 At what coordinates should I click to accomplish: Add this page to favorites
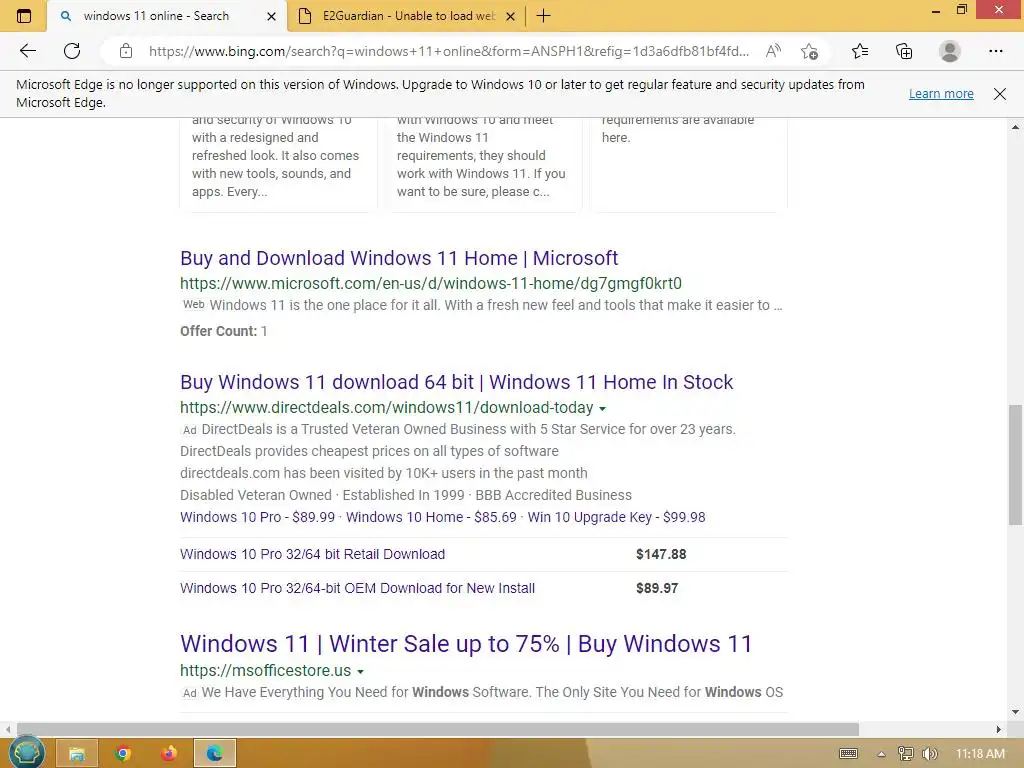pyautogui.click(x=810, y=51)
